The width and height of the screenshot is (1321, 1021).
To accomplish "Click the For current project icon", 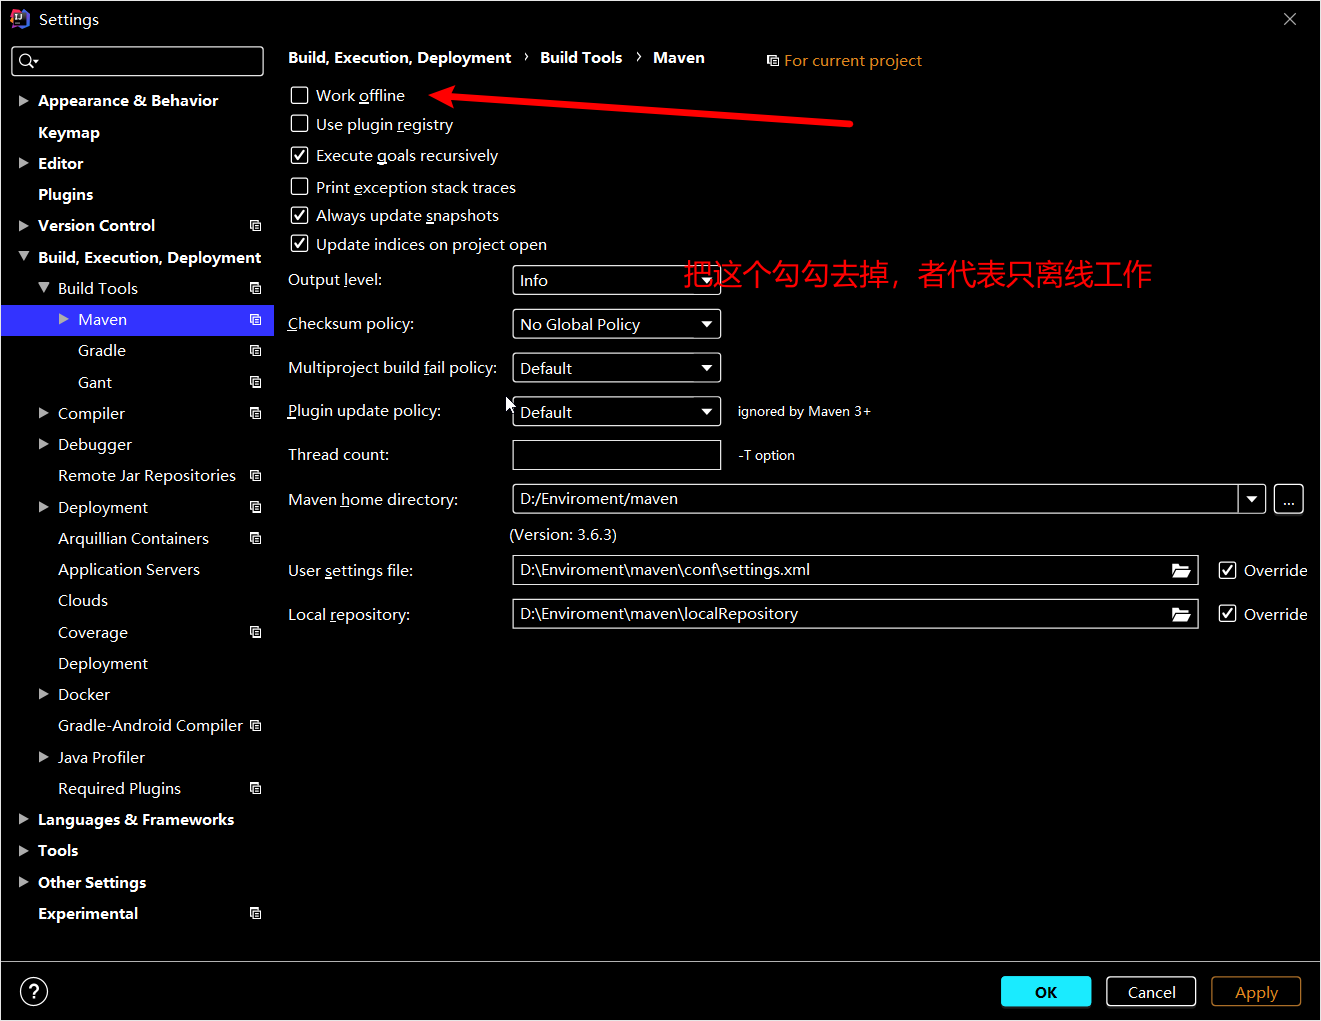I will 773,61.
